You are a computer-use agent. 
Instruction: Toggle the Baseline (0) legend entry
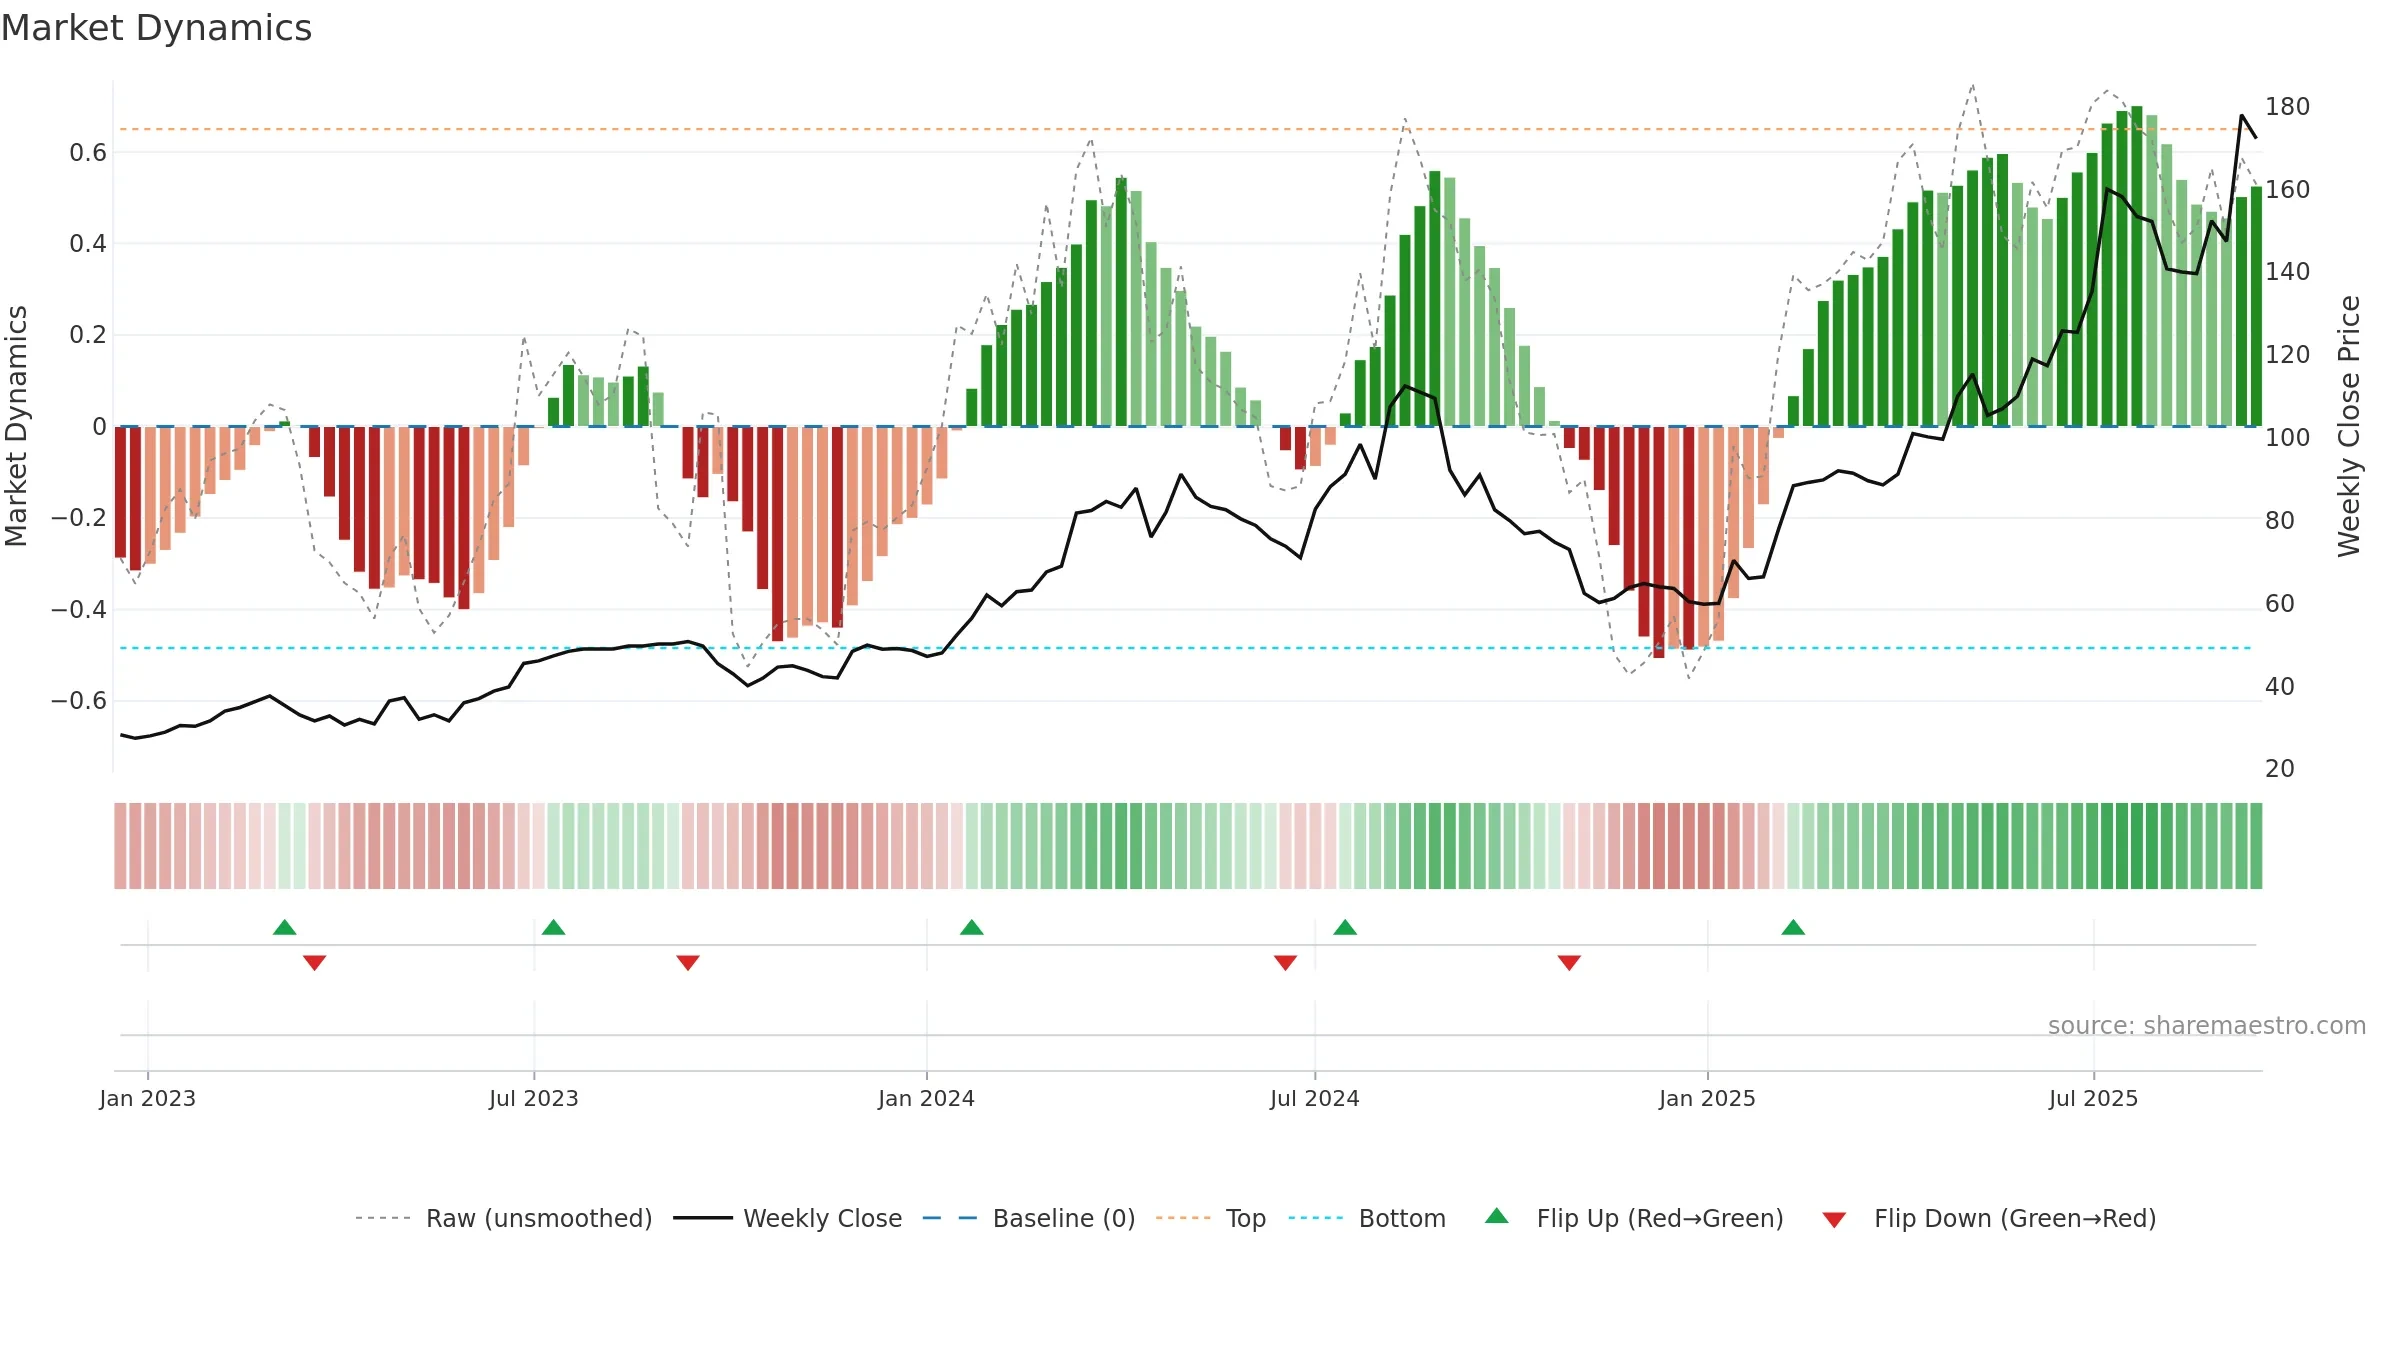1029,1218
